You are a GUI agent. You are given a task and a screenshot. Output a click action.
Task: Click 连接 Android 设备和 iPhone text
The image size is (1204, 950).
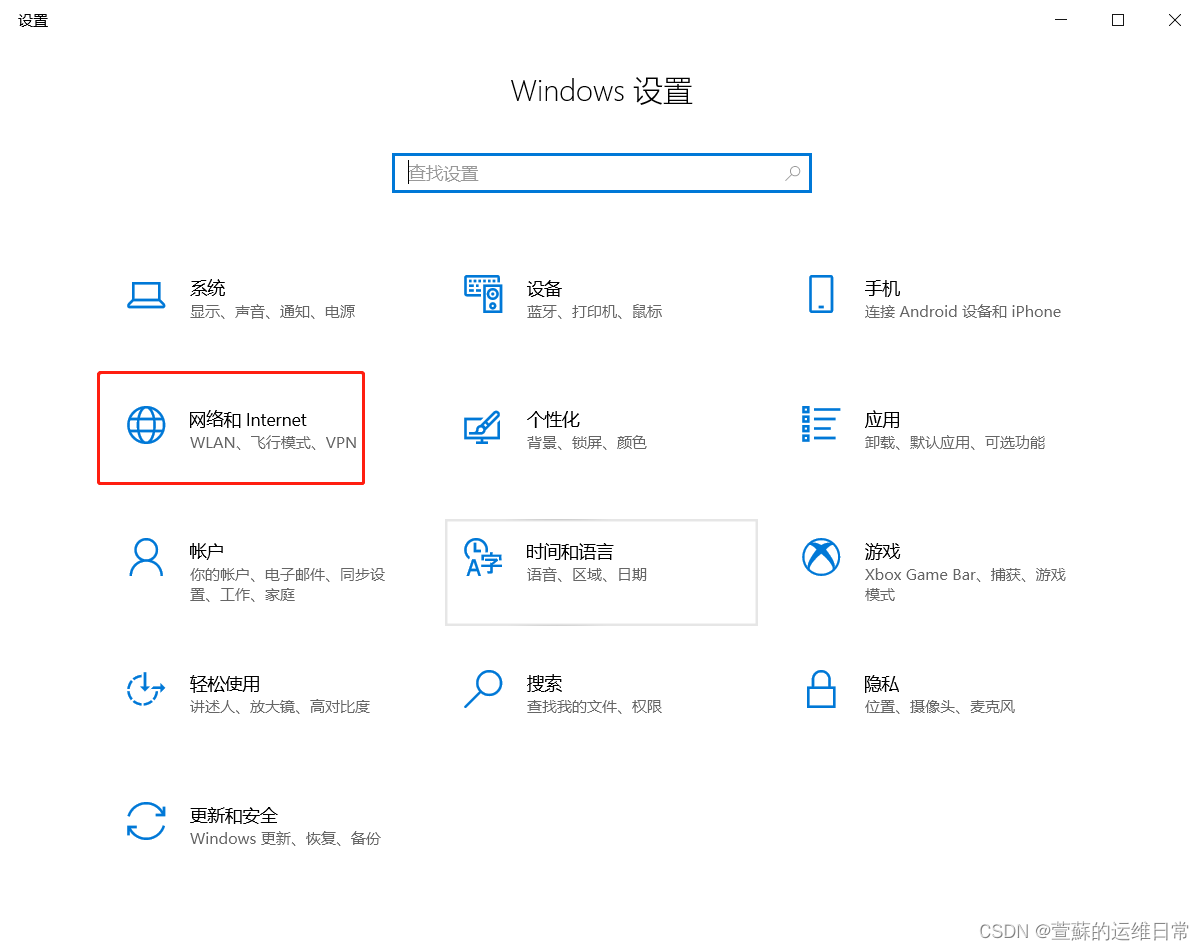coord(963,312)
